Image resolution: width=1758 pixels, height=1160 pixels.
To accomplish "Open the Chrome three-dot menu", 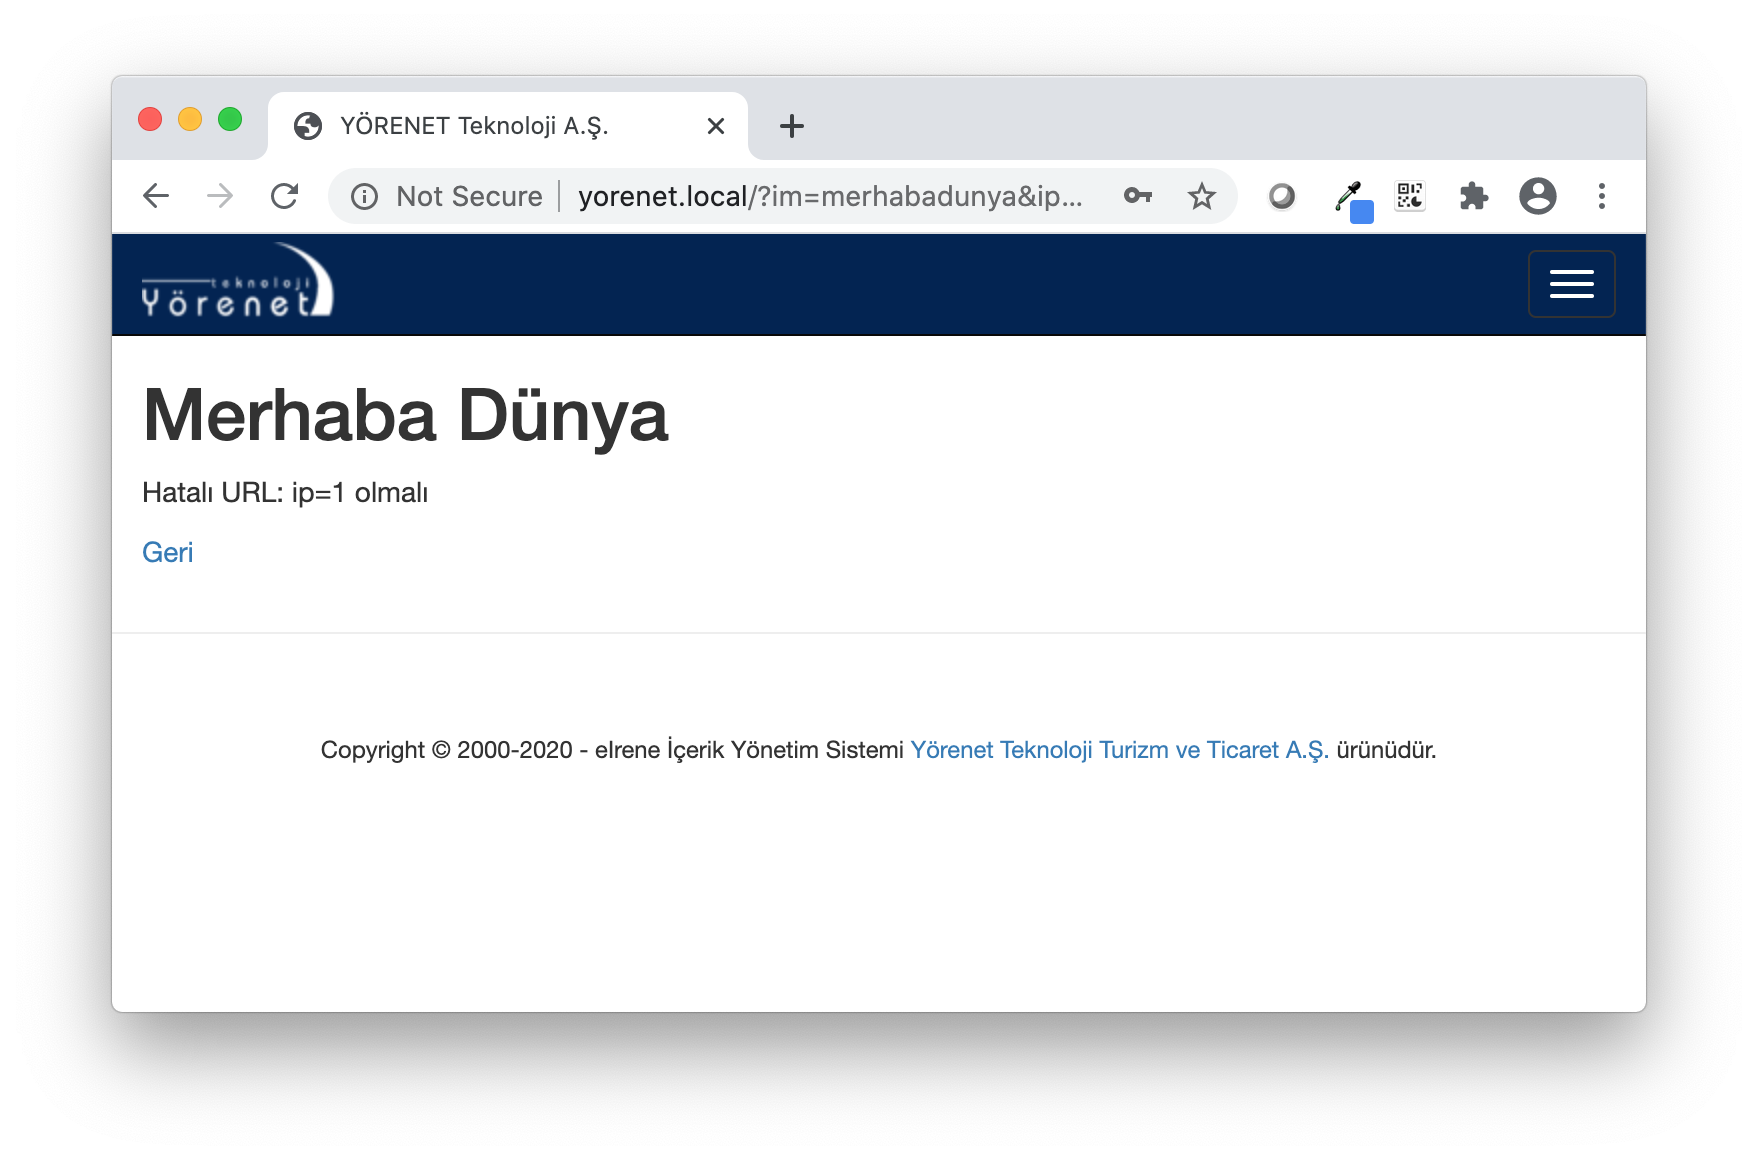I will [1602, 196].
